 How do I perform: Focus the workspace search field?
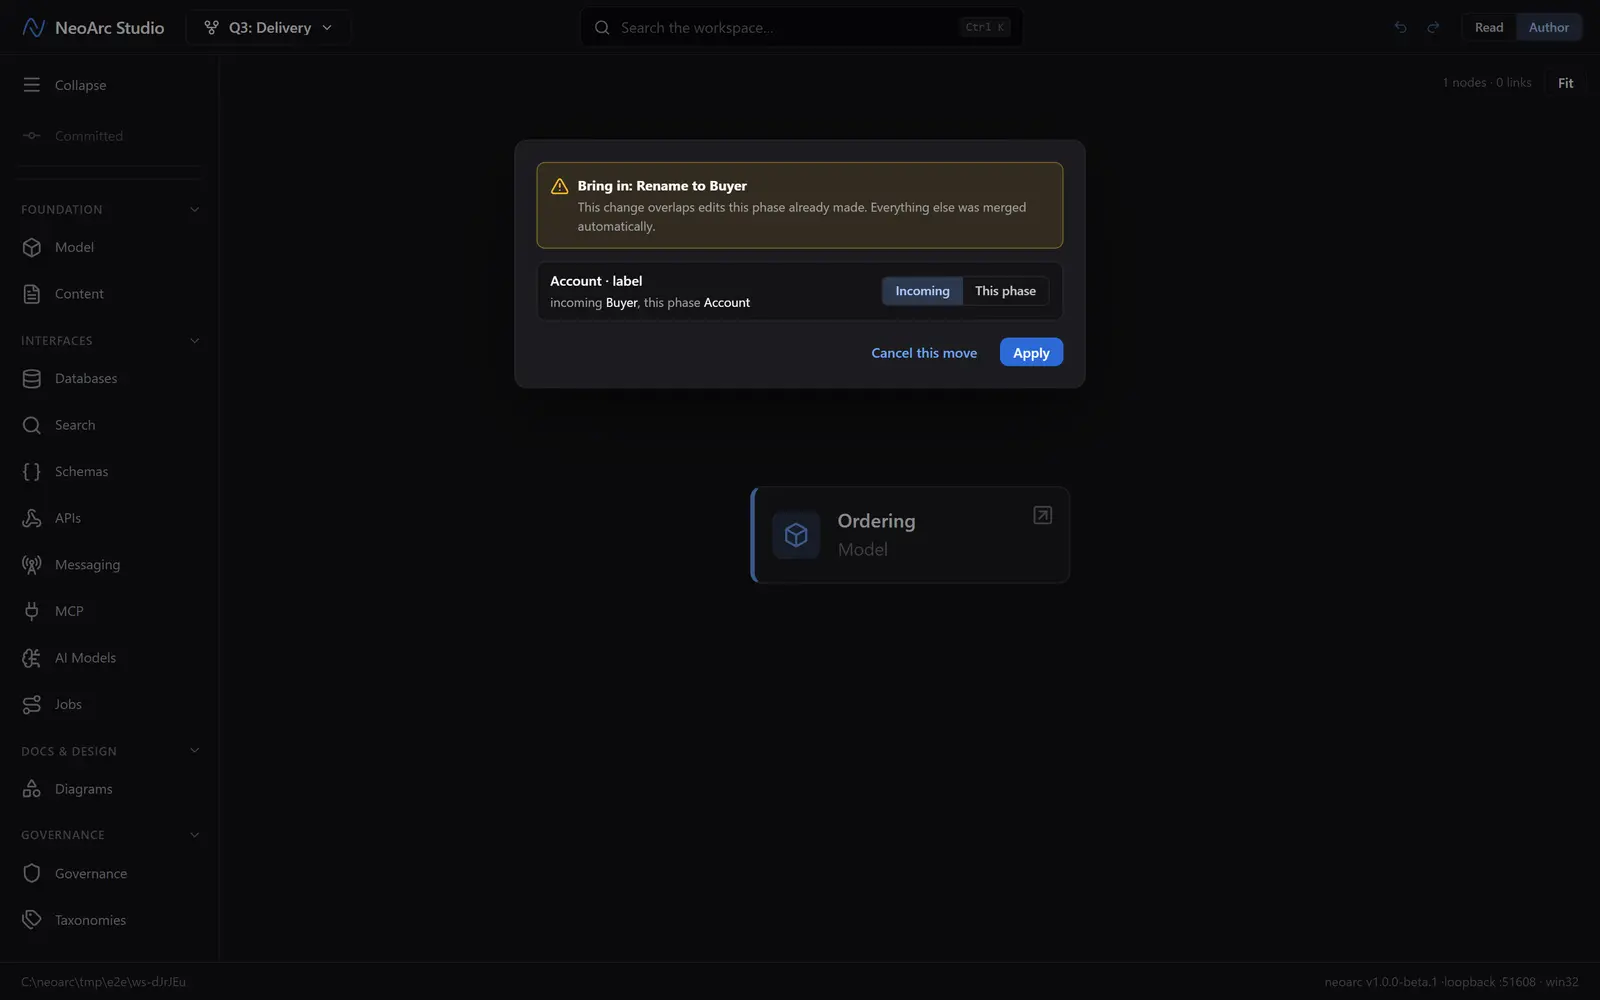(x=801, y=28)
